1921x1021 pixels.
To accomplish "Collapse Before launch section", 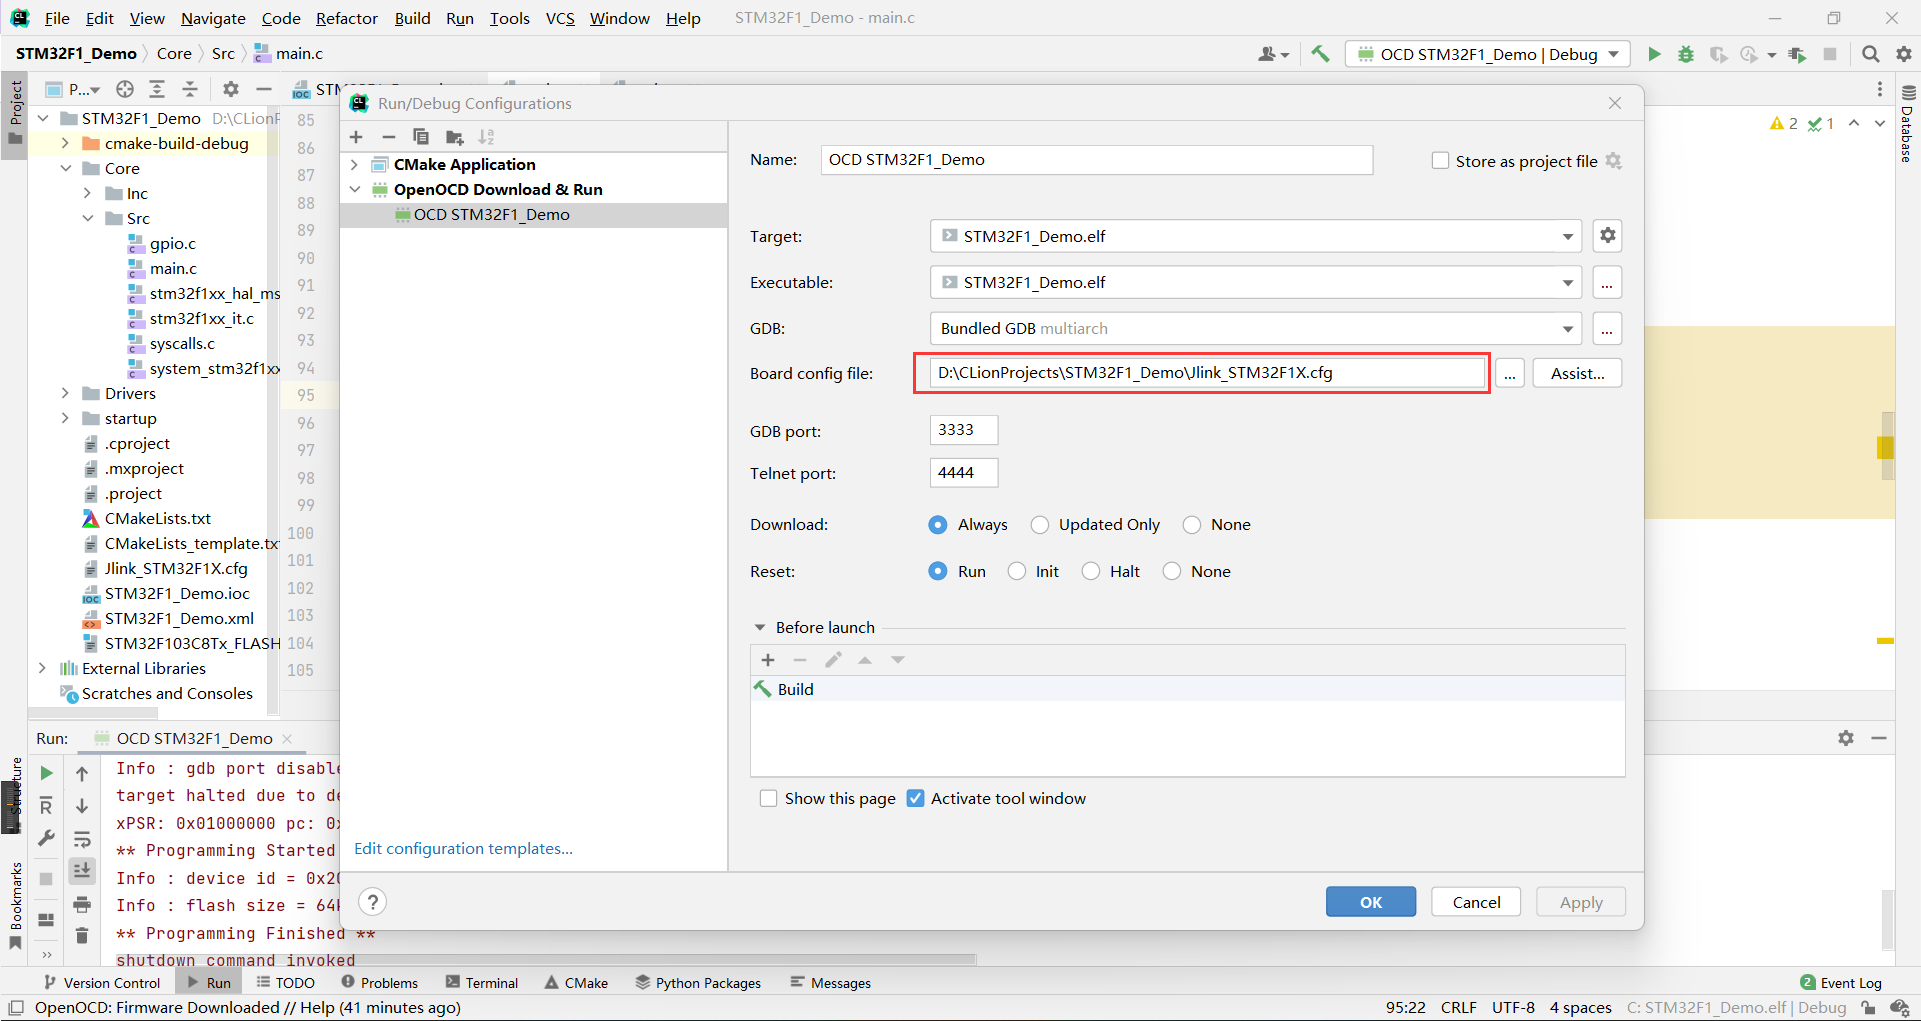I will point(759,627).
